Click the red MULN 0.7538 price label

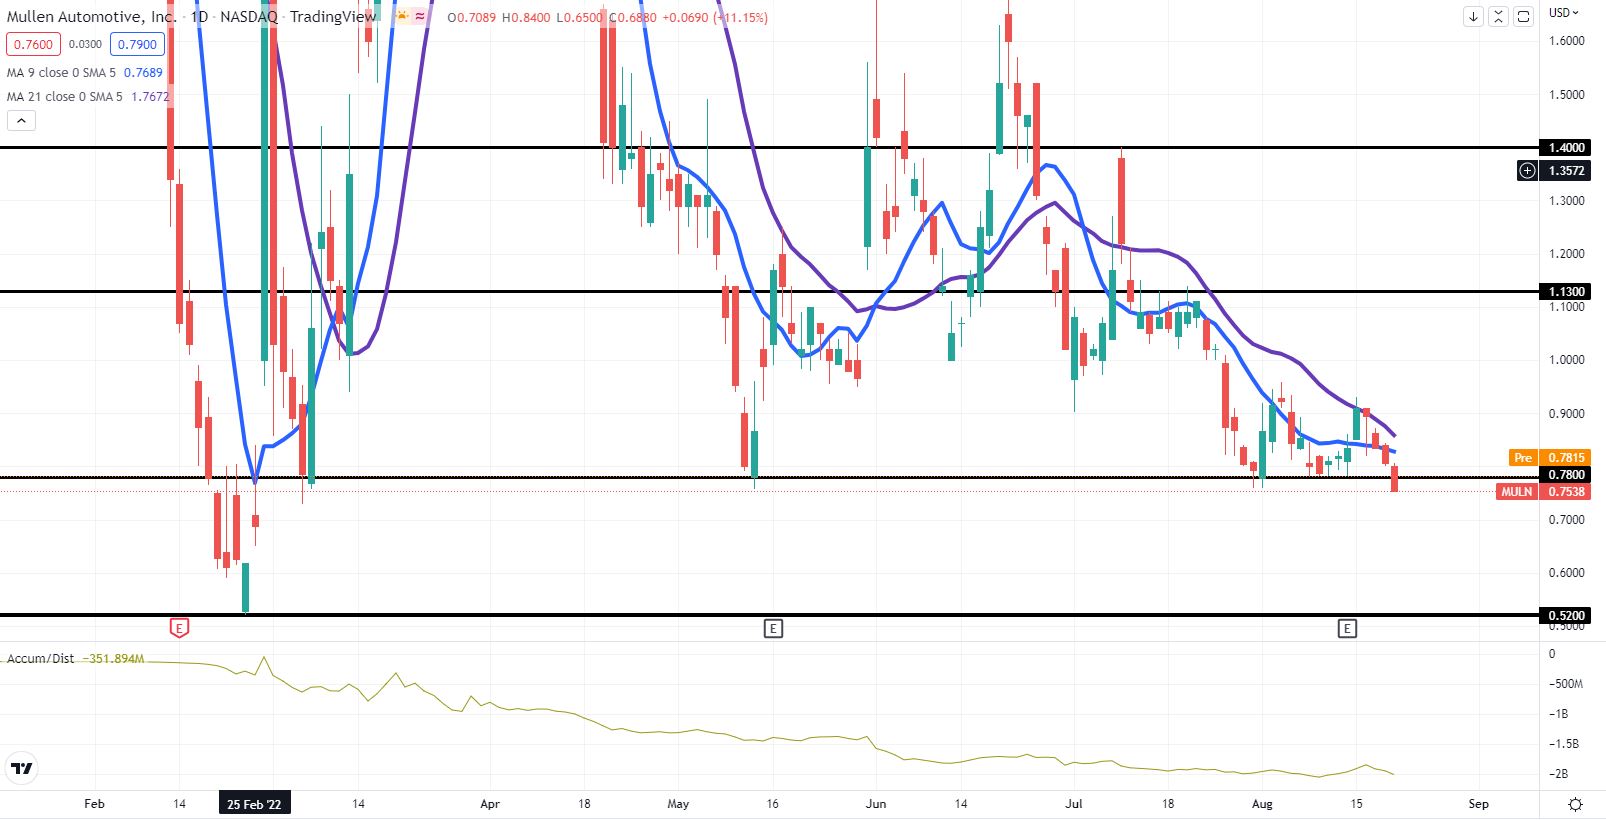pos(1544,491)
